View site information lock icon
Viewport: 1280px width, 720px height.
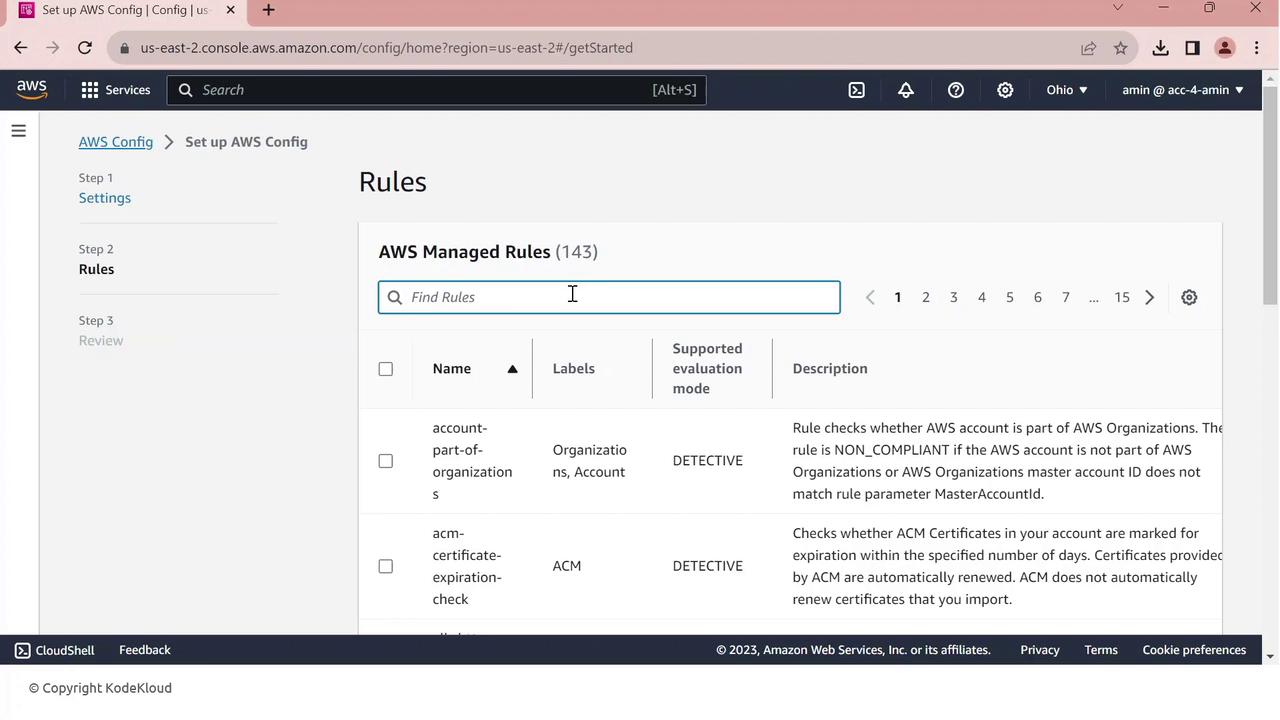point(123,48)
